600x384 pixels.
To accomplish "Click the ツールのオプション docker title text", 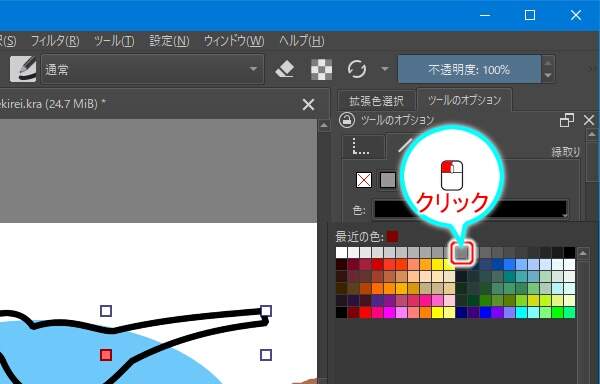I will tap(398, 120).
